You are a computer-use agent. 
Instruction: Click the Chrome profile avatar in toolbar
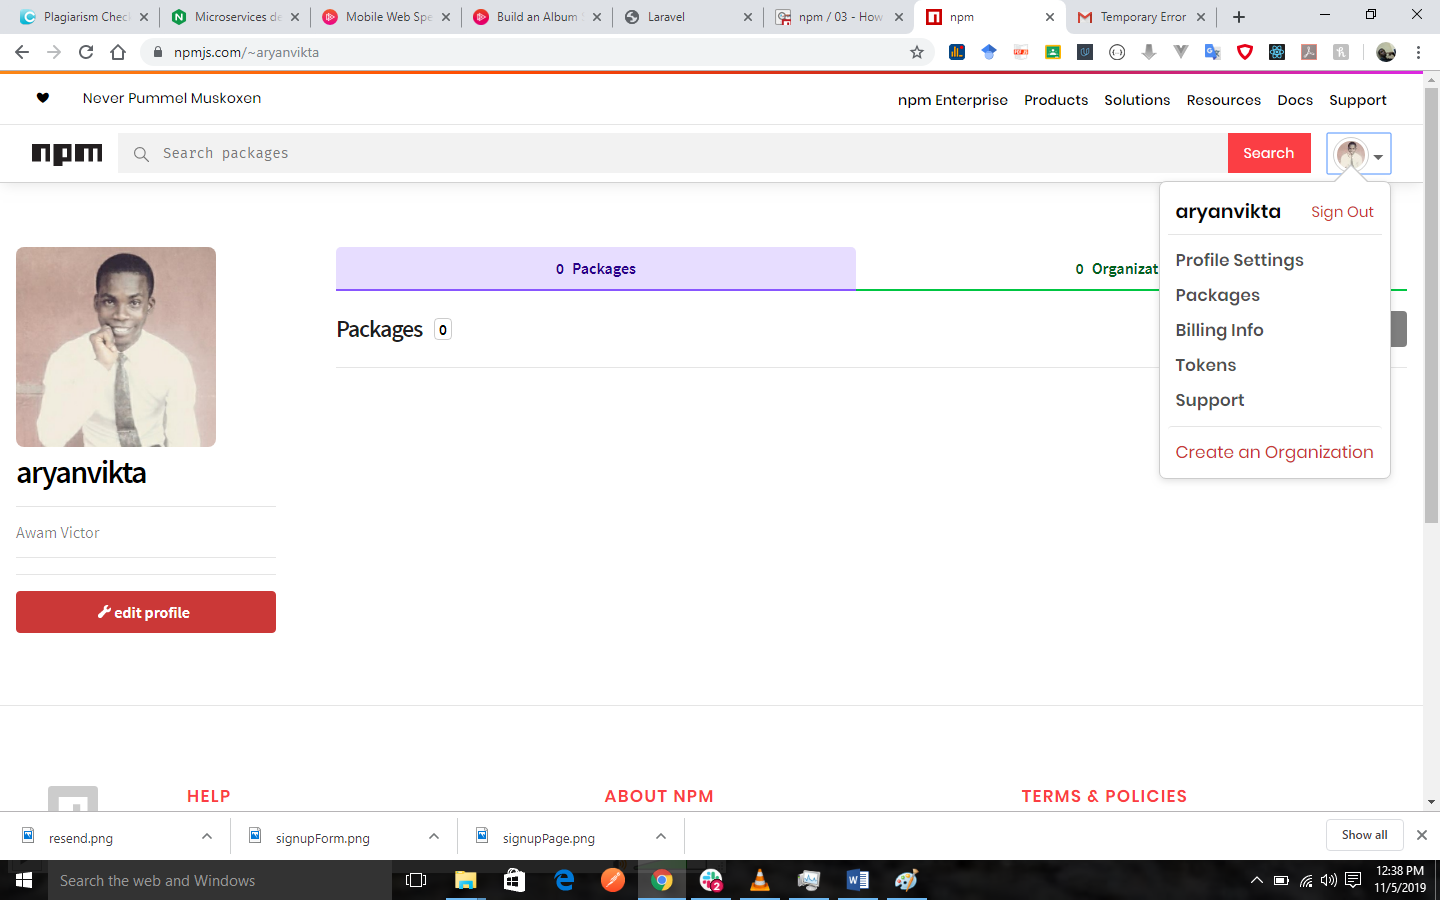[x=1386, y=52]
